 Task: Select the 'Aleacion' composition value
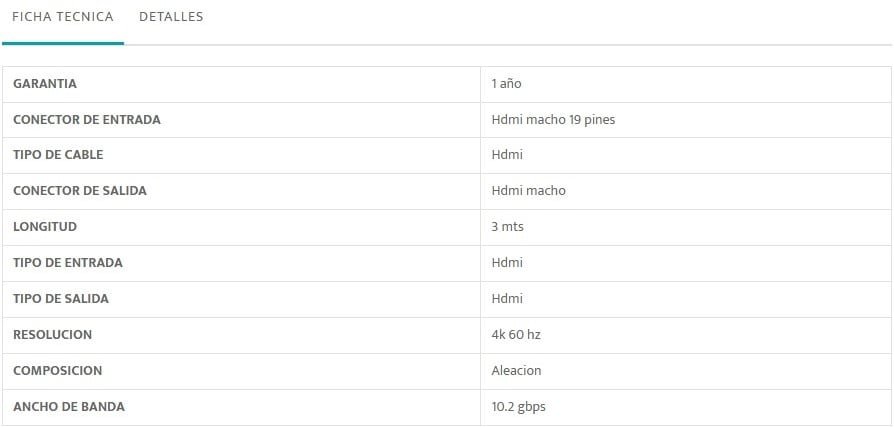(516, 371)
